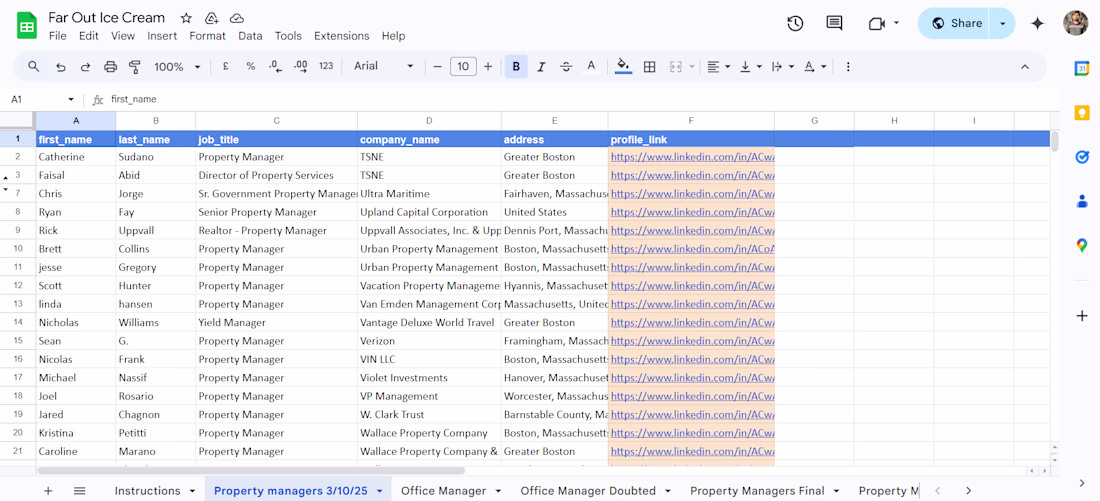Decrease the font size

pyautogui.click(x=438, y=67)
